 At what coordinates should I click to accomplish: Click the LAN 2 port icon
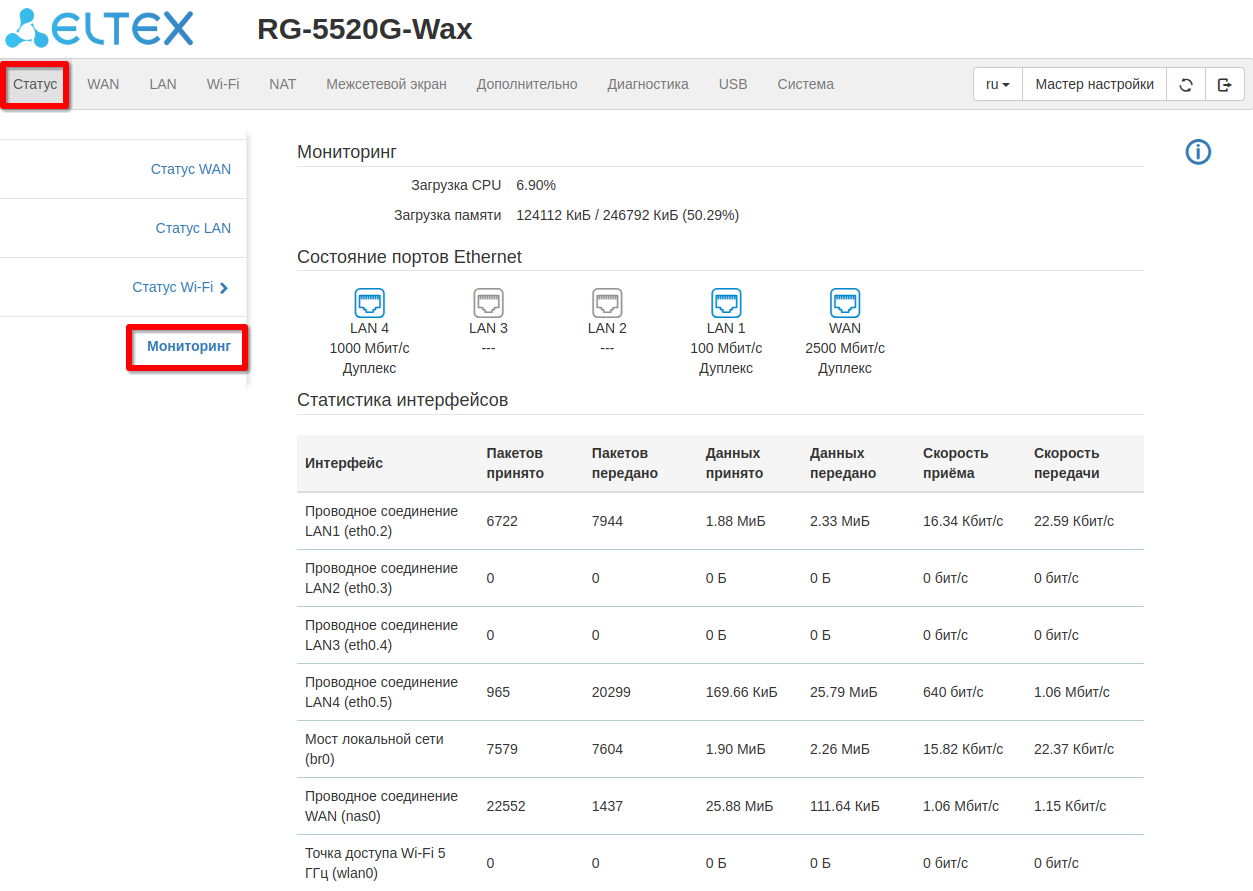pyautogui.click(x=607, y=303)
